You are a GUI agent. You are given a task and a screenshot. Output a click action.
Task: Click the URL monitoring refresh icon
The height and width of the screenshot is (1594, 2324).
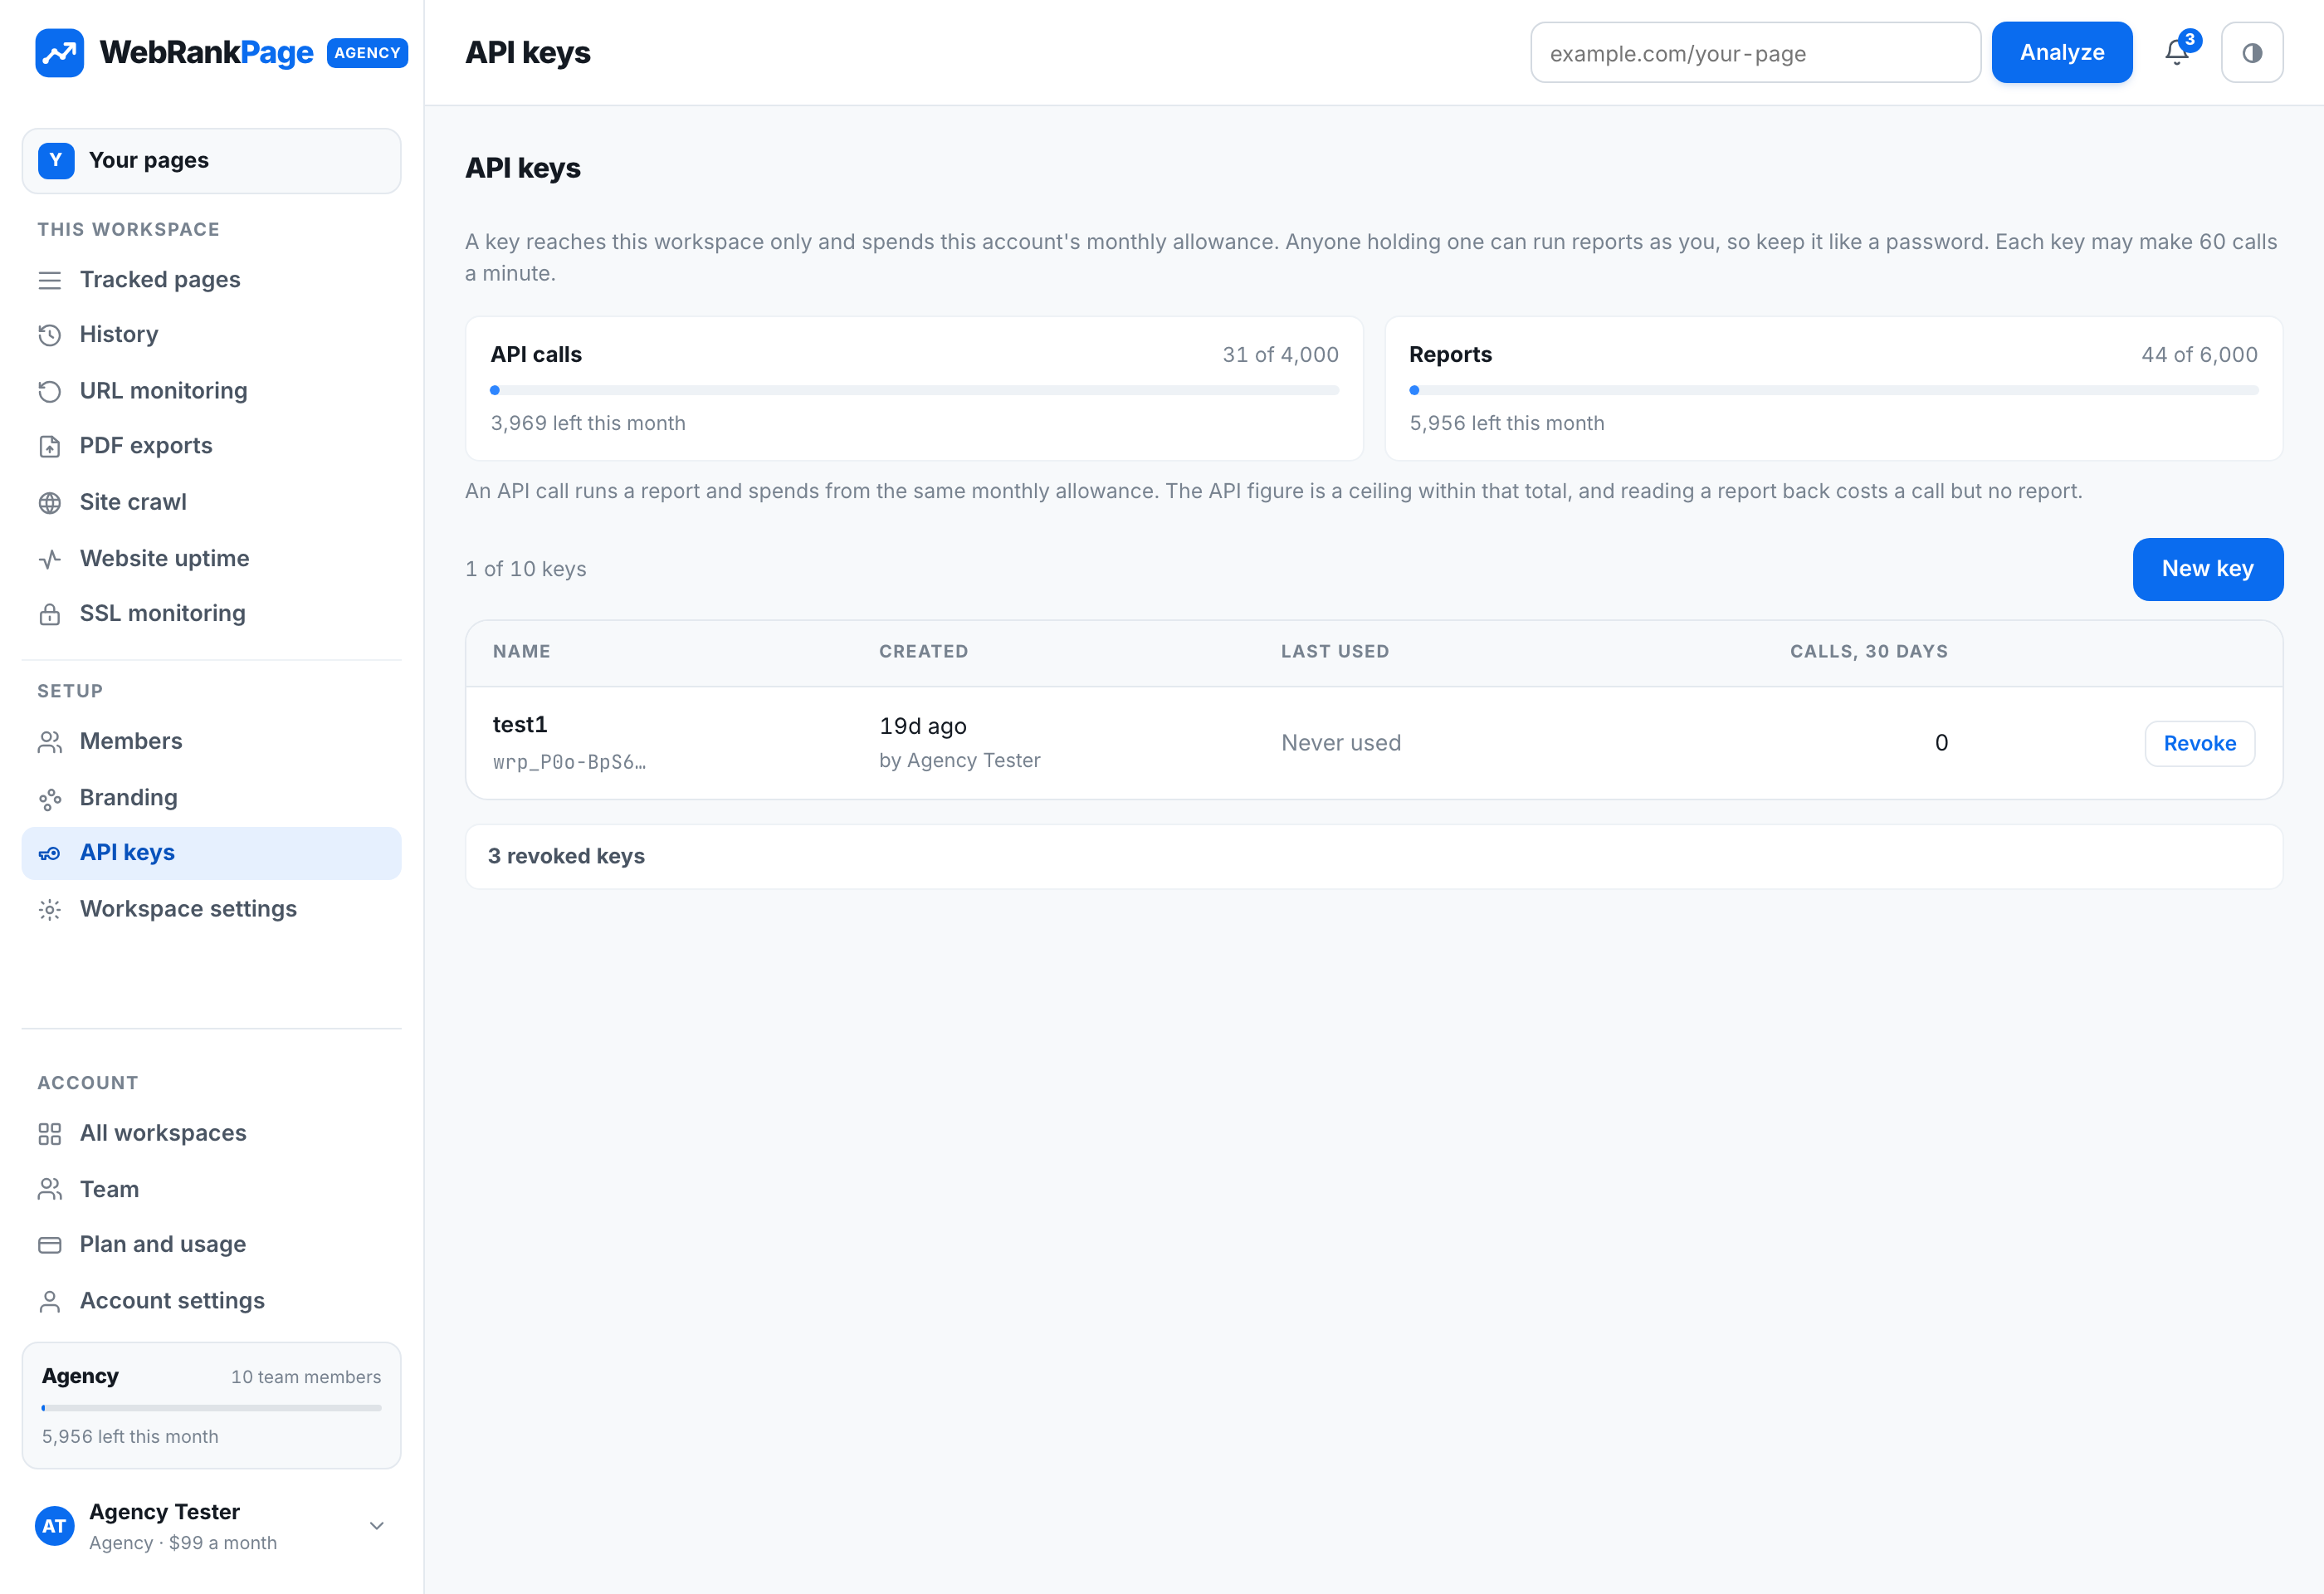pyautogui.click(x=50, y=391)
